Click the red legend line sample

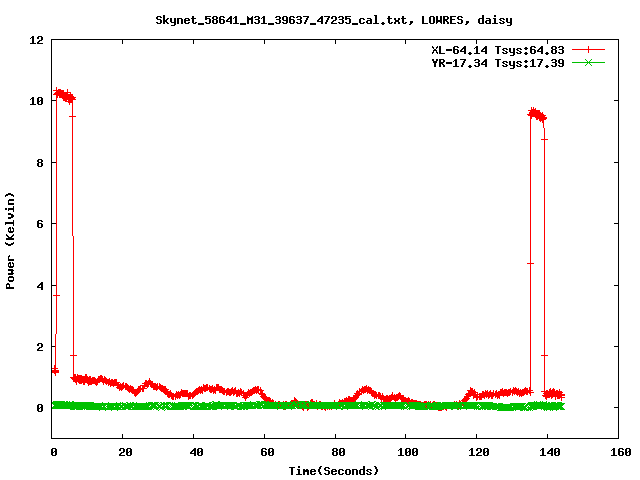point(588,50)
